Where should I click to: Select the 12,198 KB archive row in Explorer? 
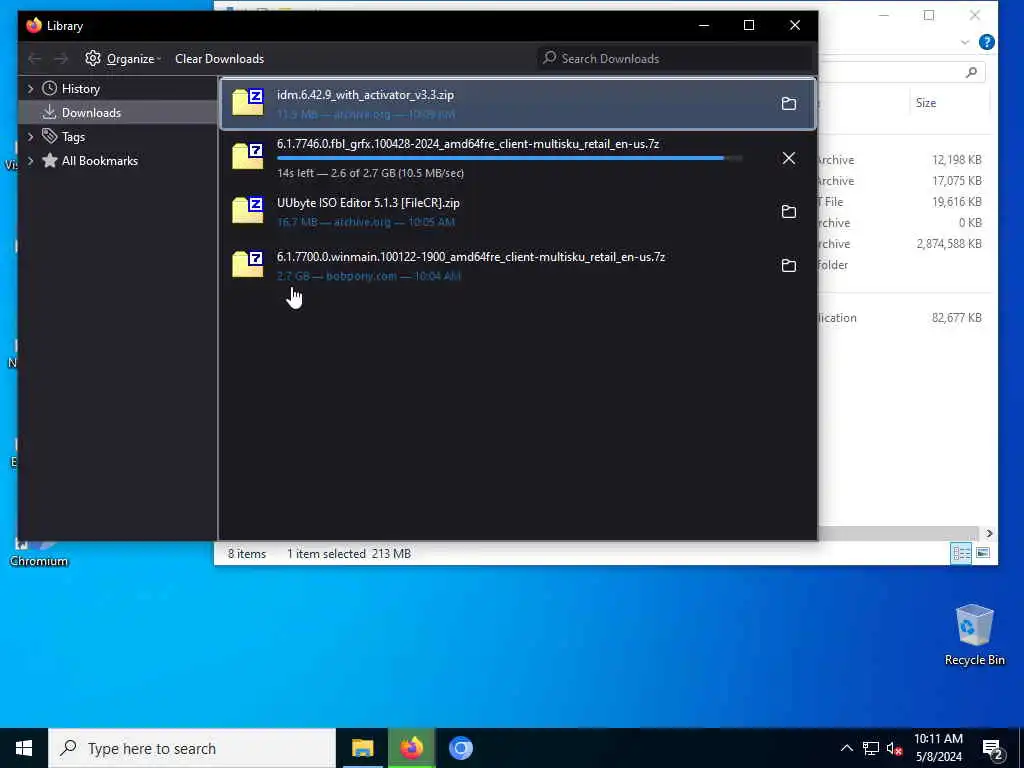pos(904,160)
